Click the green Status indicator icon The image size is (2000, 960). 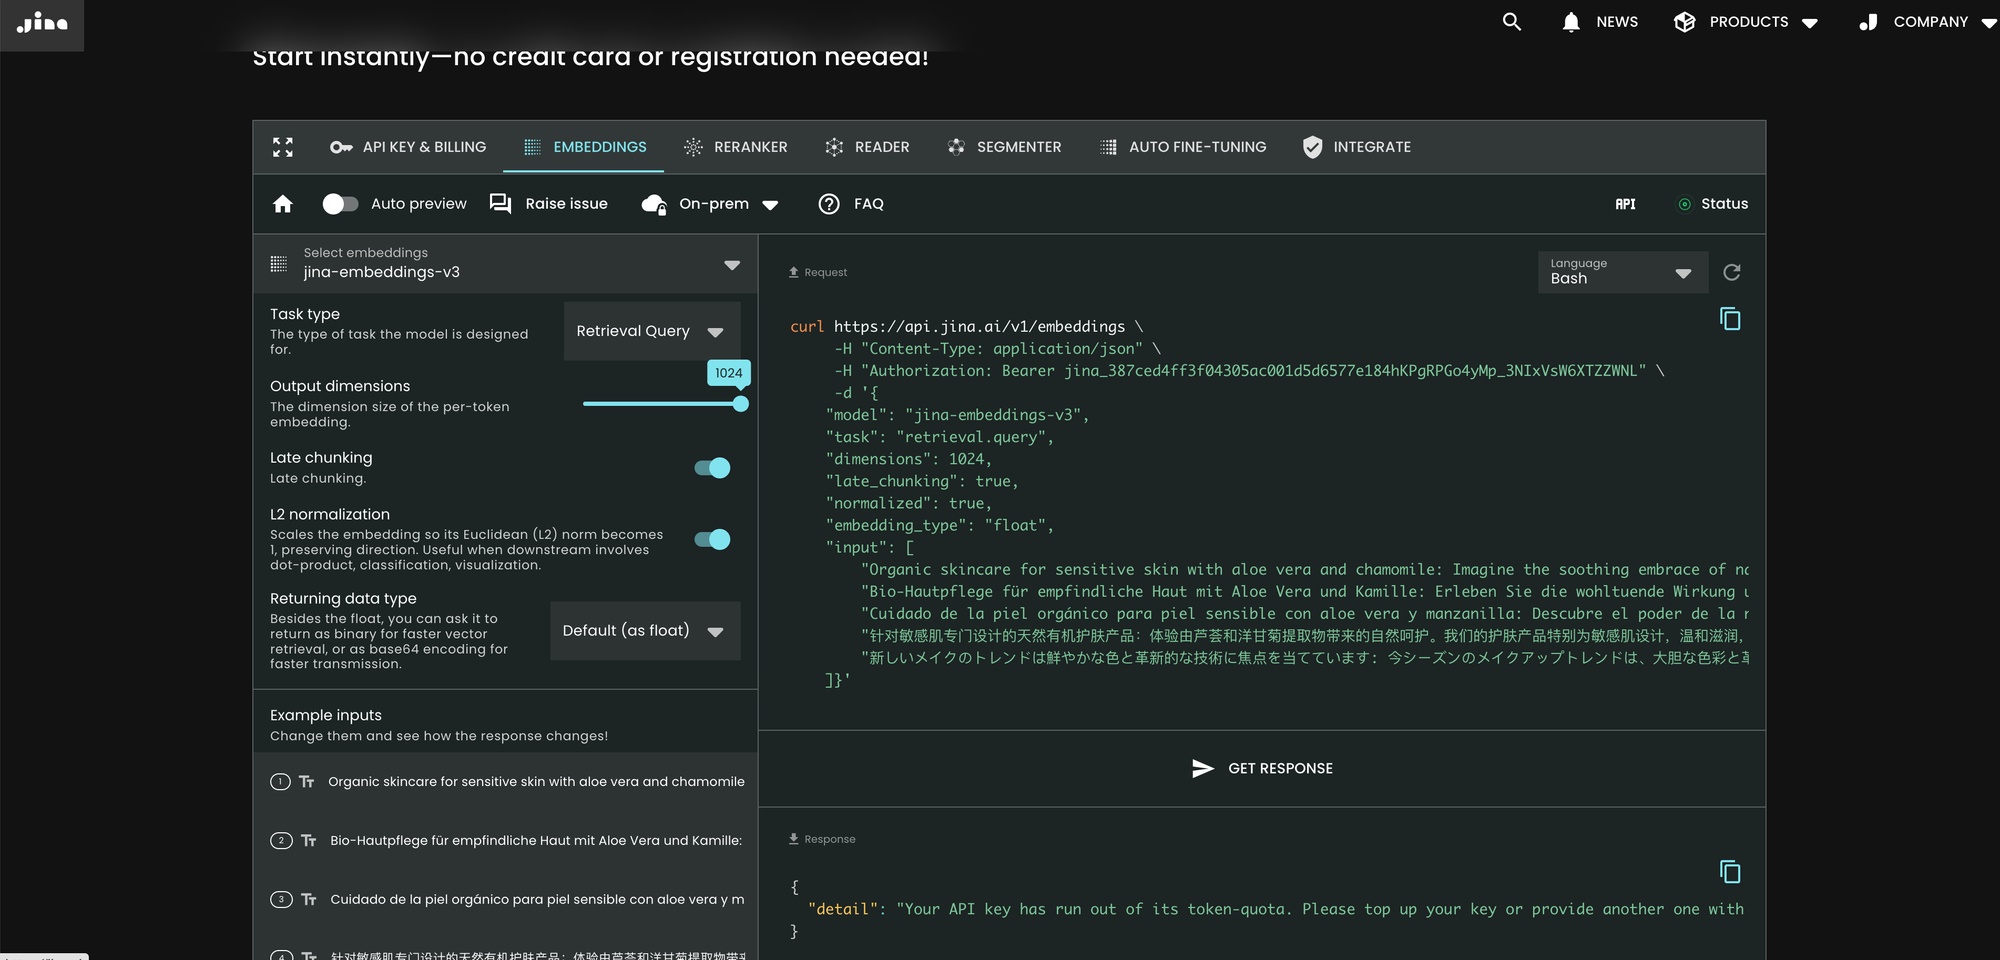[1685, 204]
